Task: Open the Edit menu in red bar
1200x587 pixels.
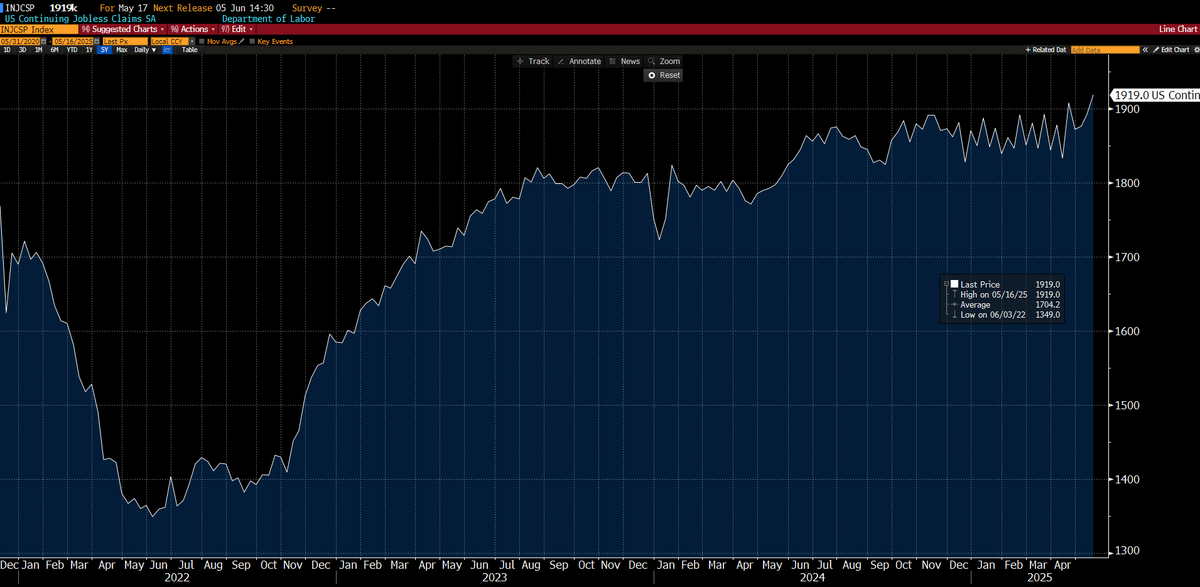Action: tap(238, 29)
